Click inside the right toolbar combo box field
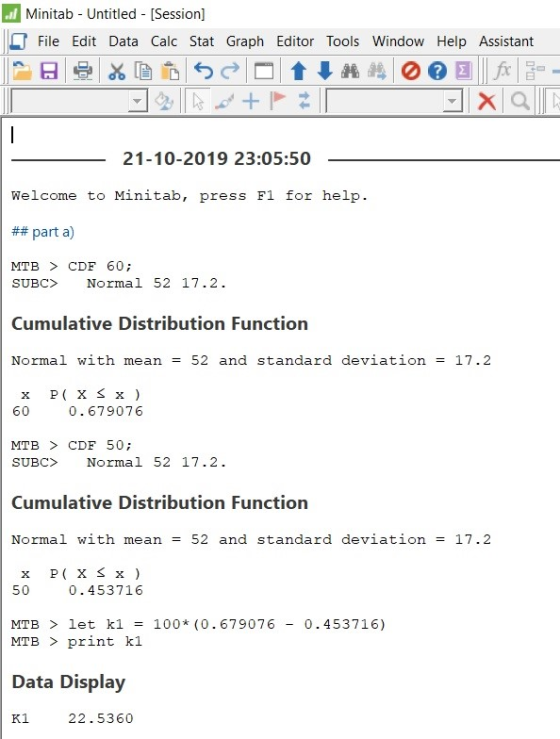Viewport: 560px width, 739px height. coord(385,101)
